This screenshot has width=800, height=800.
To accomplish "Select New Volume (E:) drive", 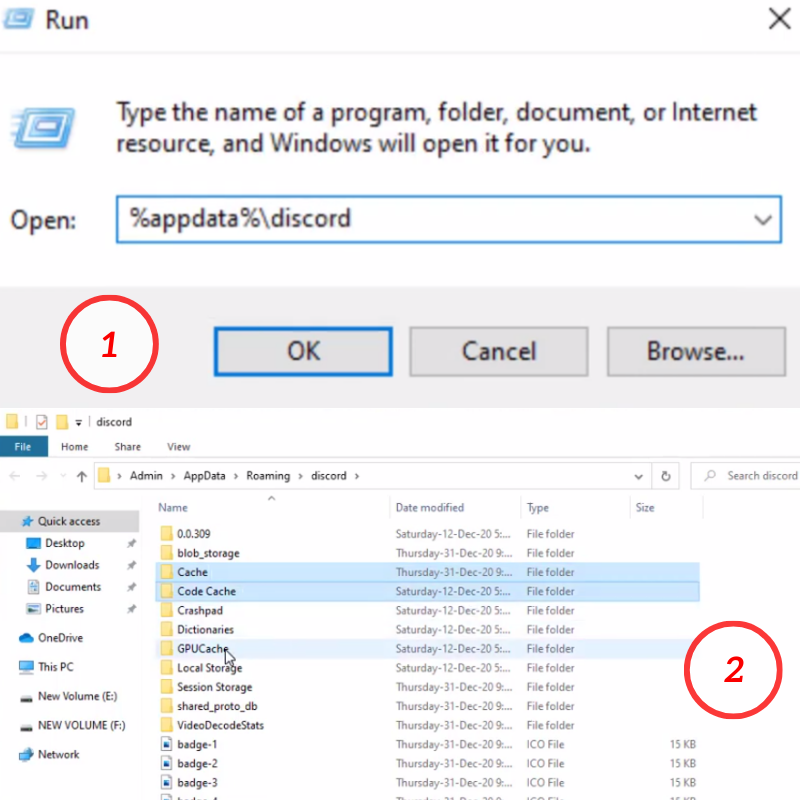I will coord(77,696).
